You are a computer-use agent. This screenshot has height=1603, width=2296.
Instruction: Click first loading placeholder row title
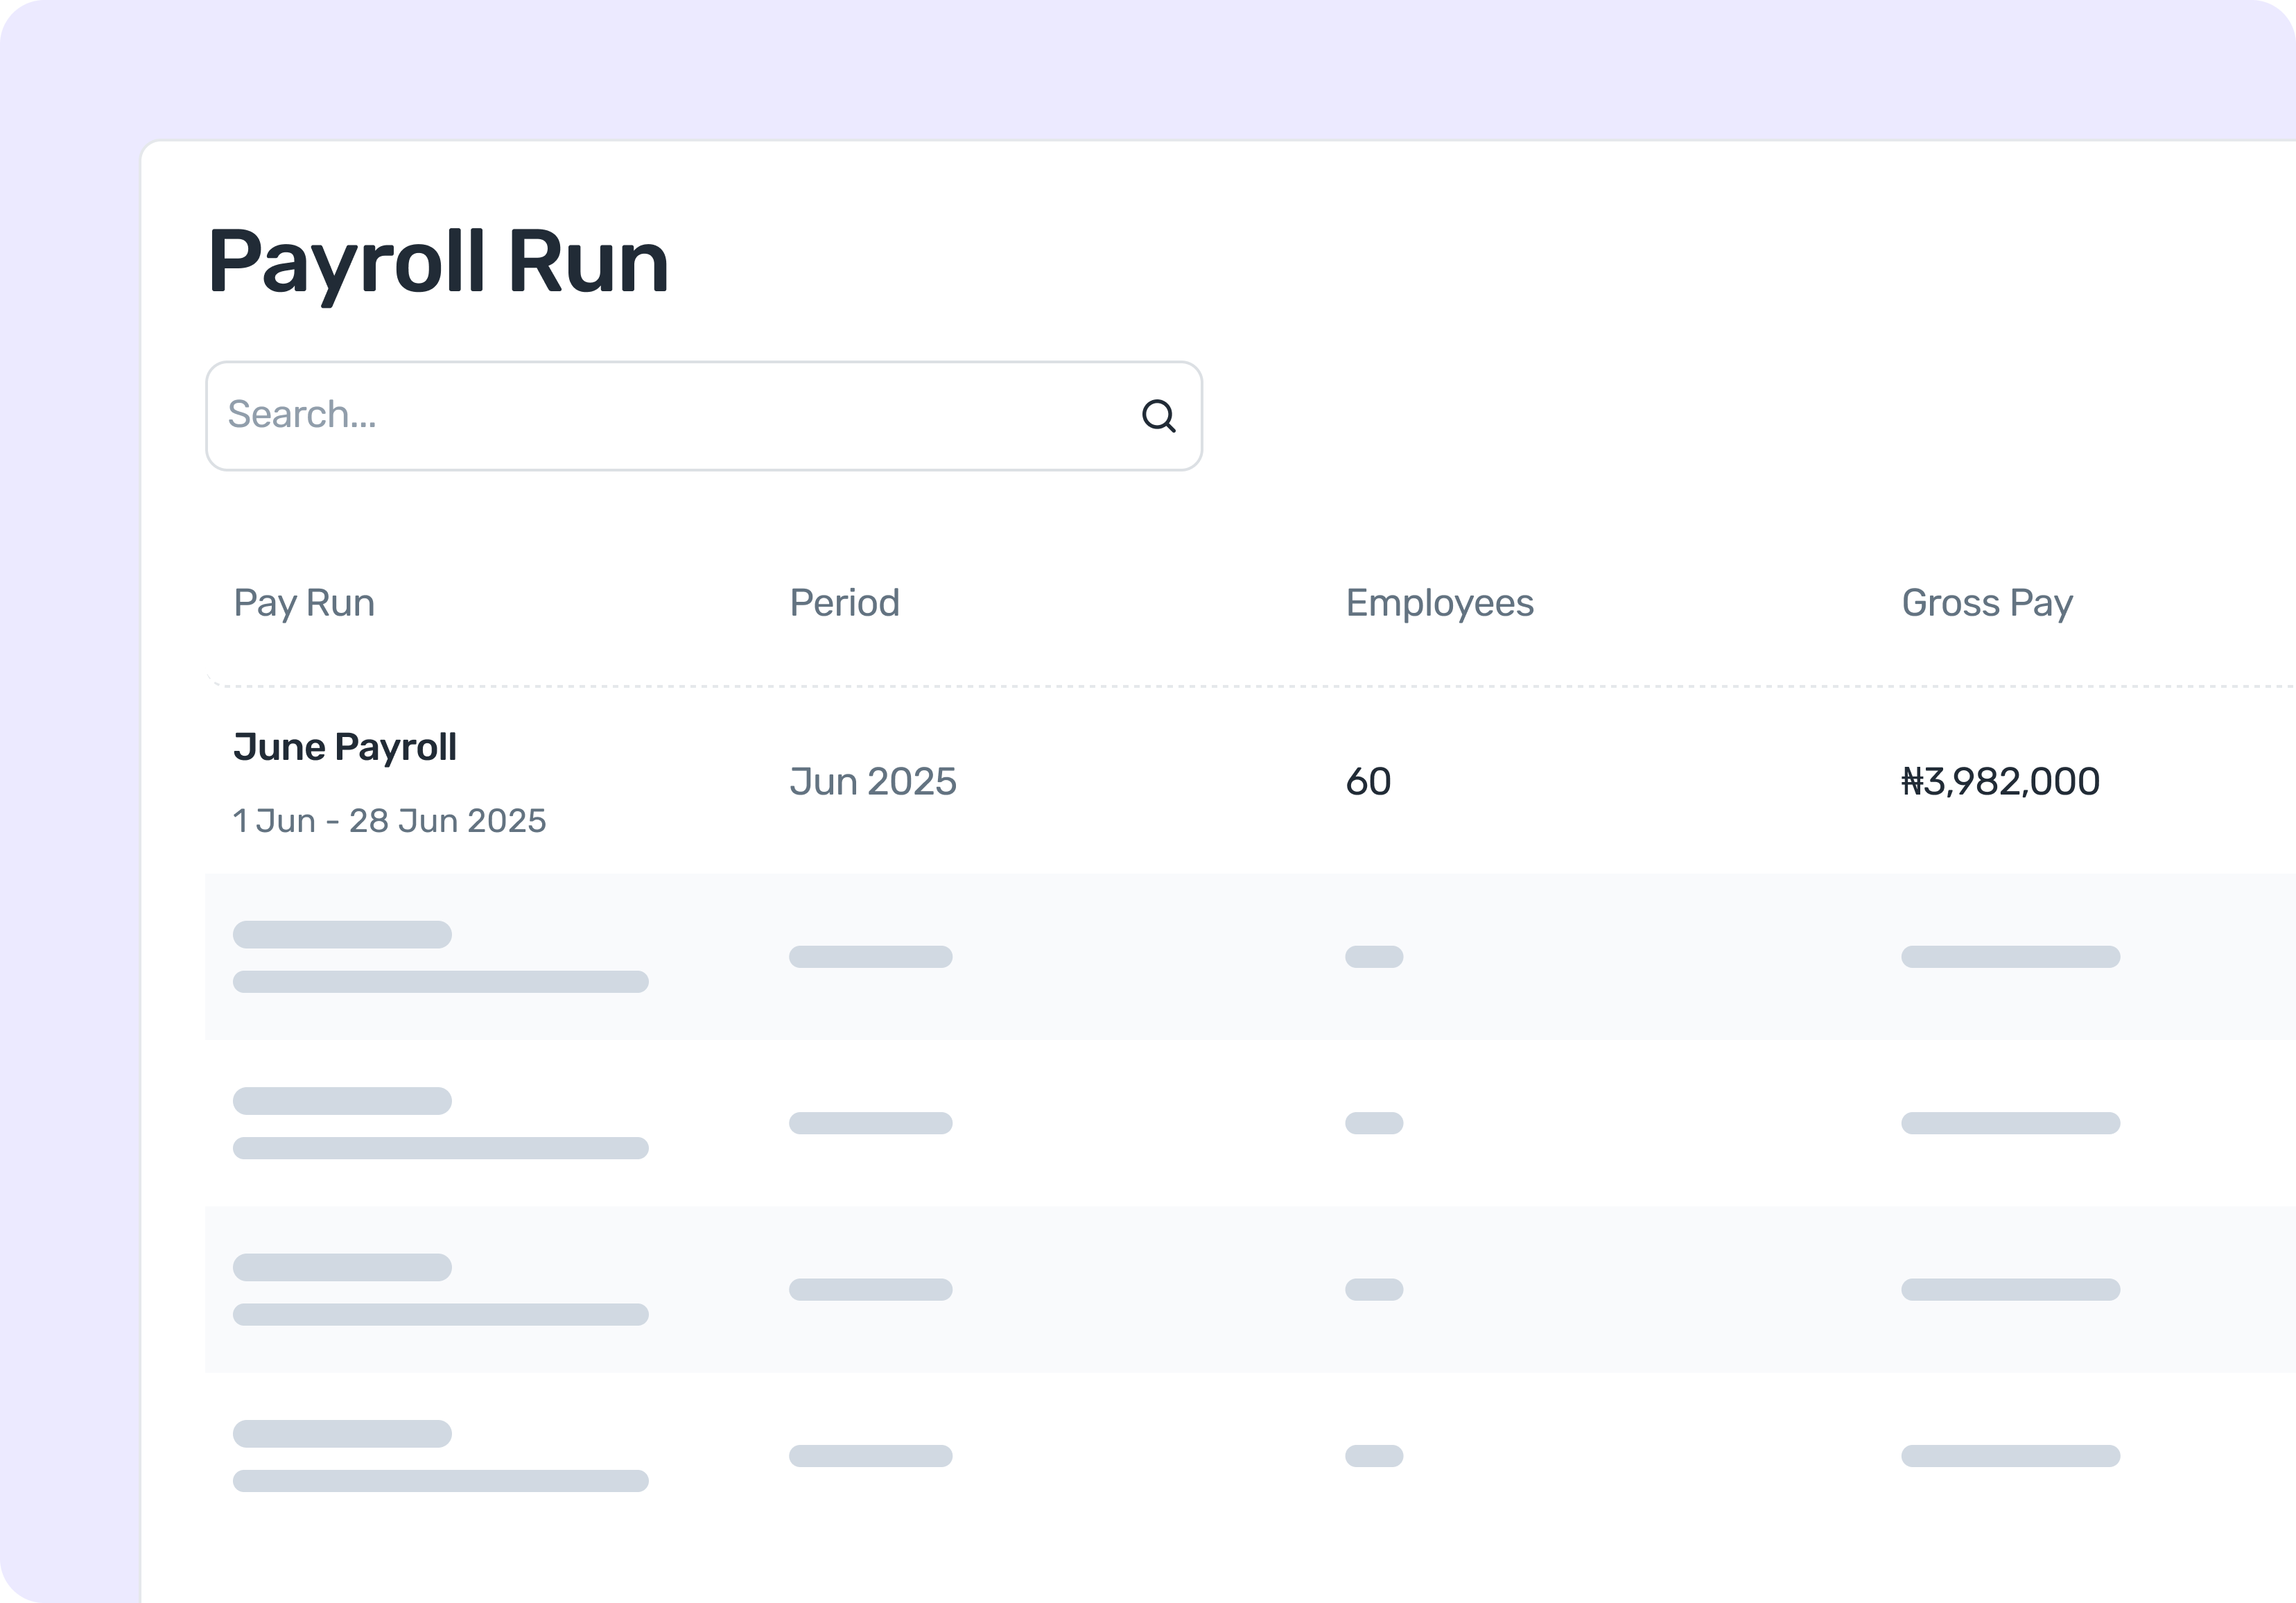[x=342, y=934]
